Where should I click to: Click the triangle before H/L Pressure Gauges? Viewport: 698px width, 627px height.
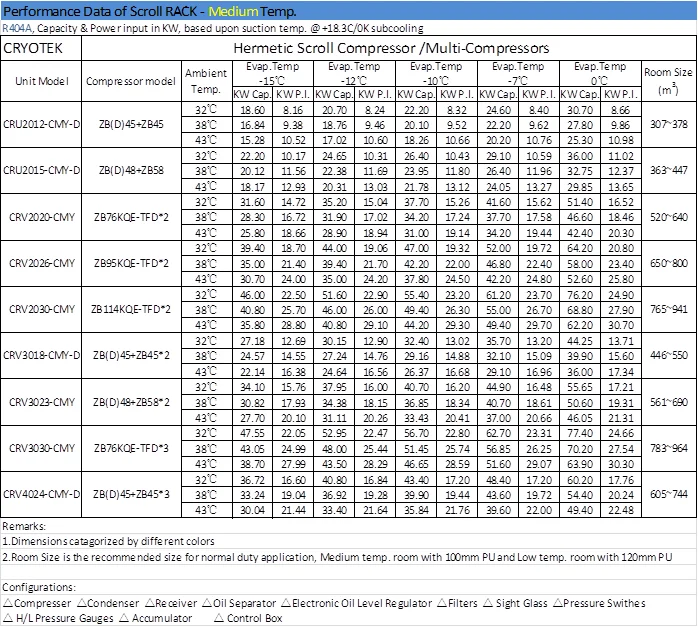(7, 619)
